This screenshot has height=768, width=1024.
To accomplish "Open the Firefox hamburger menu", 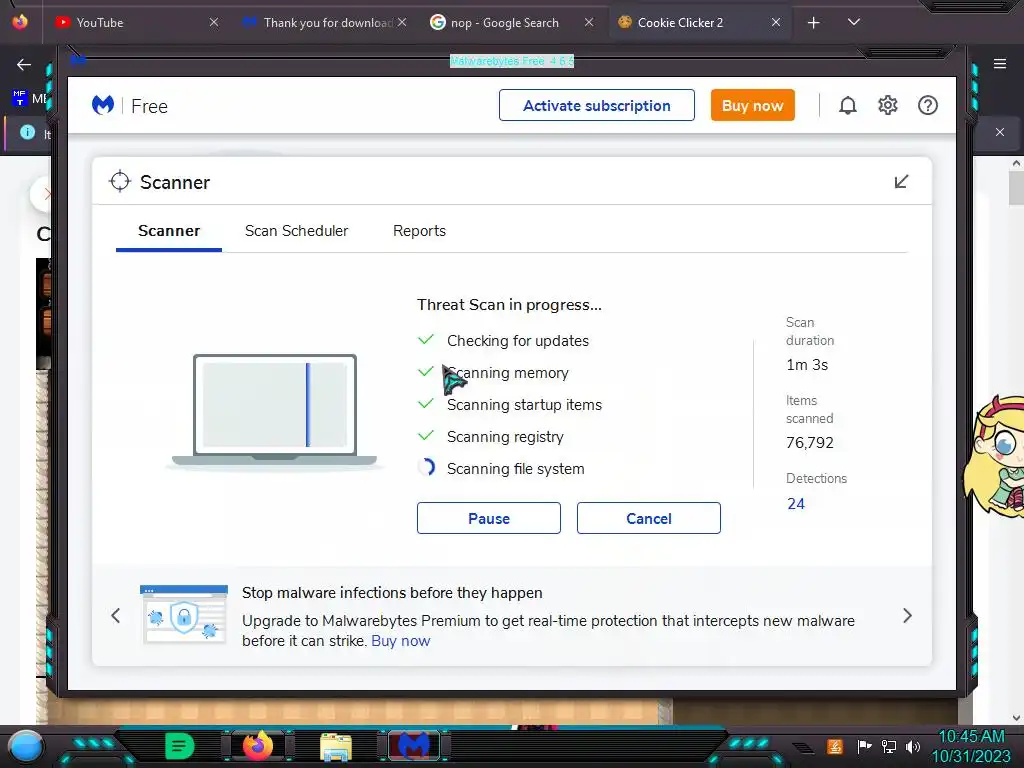I will (x=1000, y=63).
